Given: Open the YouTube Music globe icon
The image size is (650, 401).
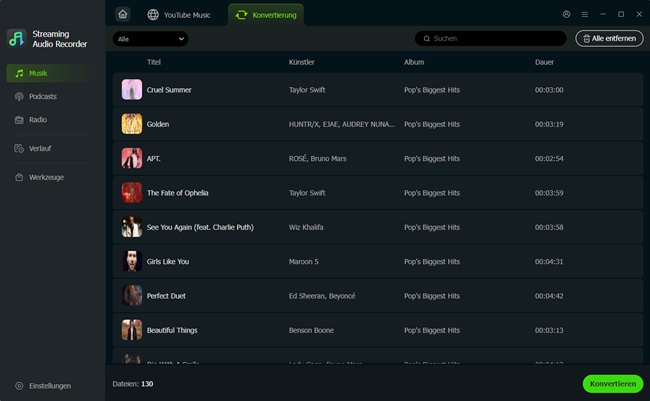Looking at the screenshot, I should [153, 15].
